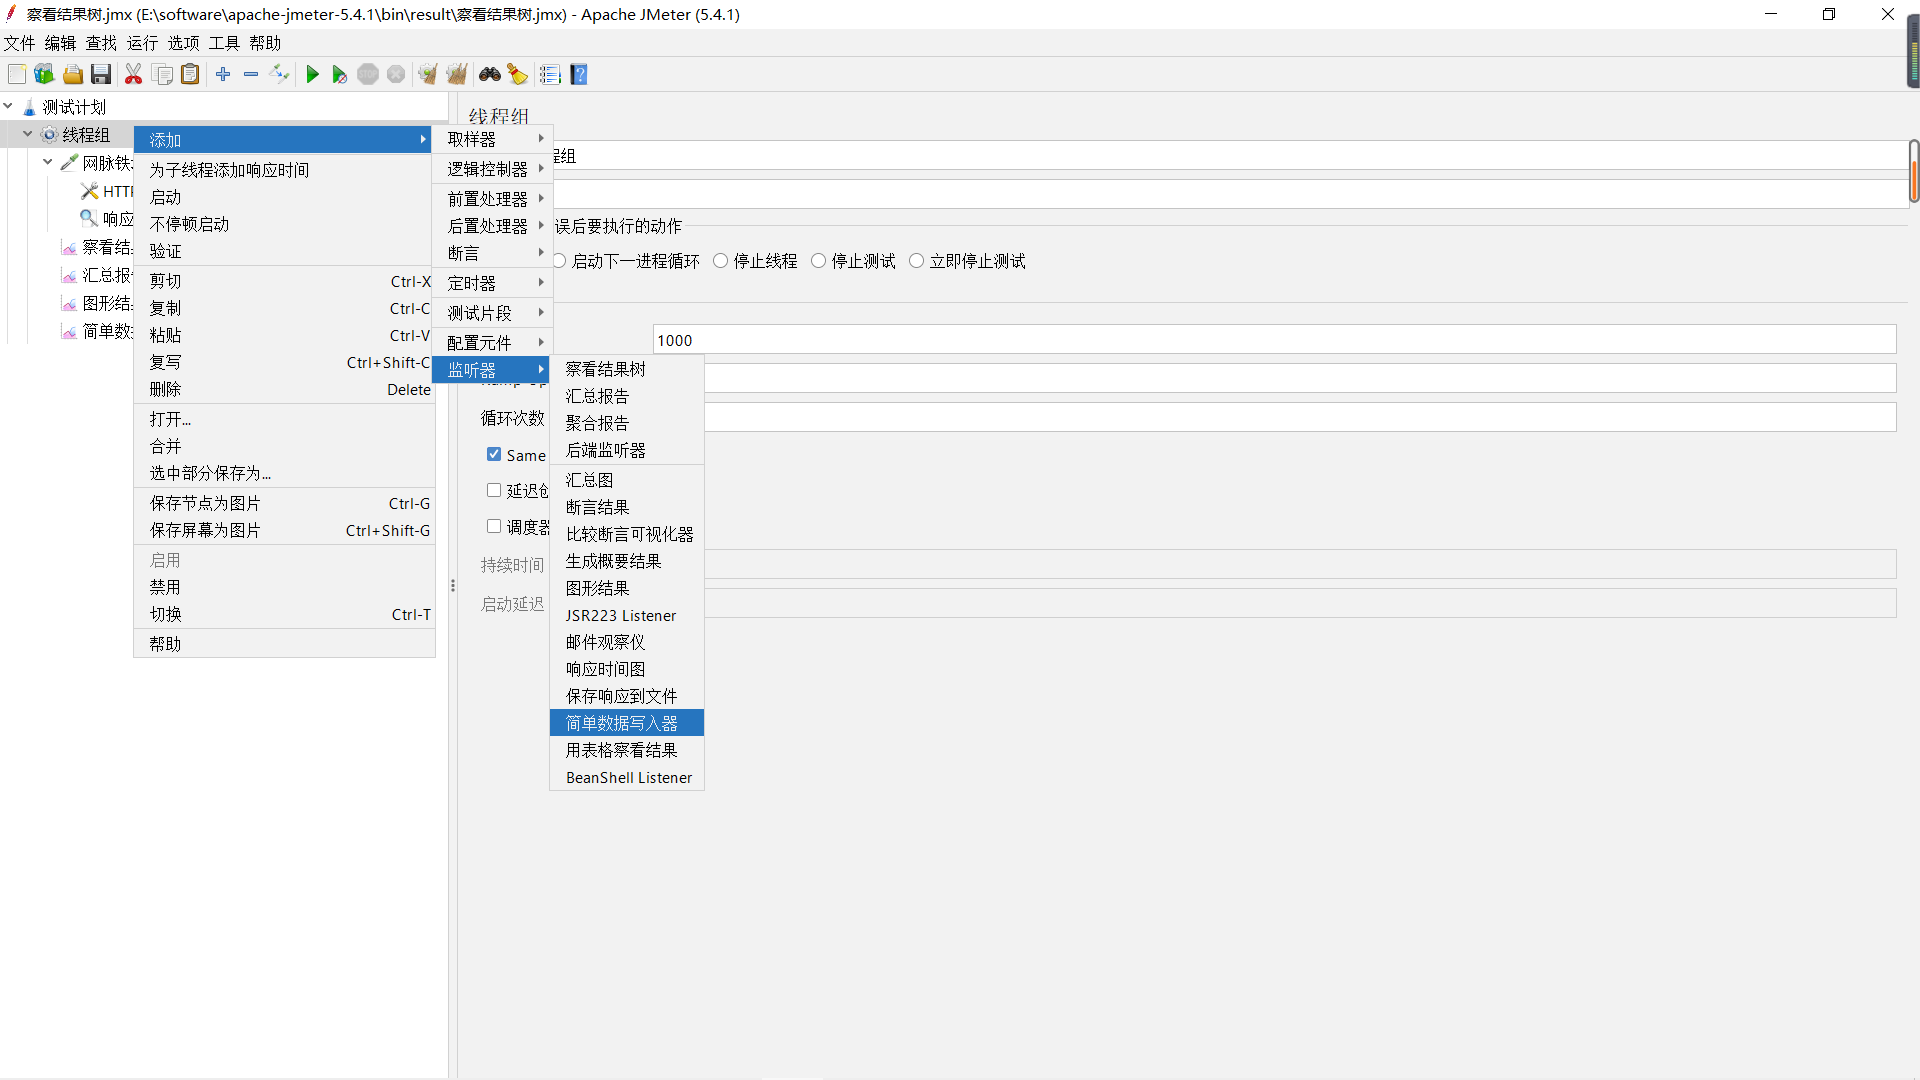
Task: Expand the 前置处理器 submenu
Action: (493, 199)
